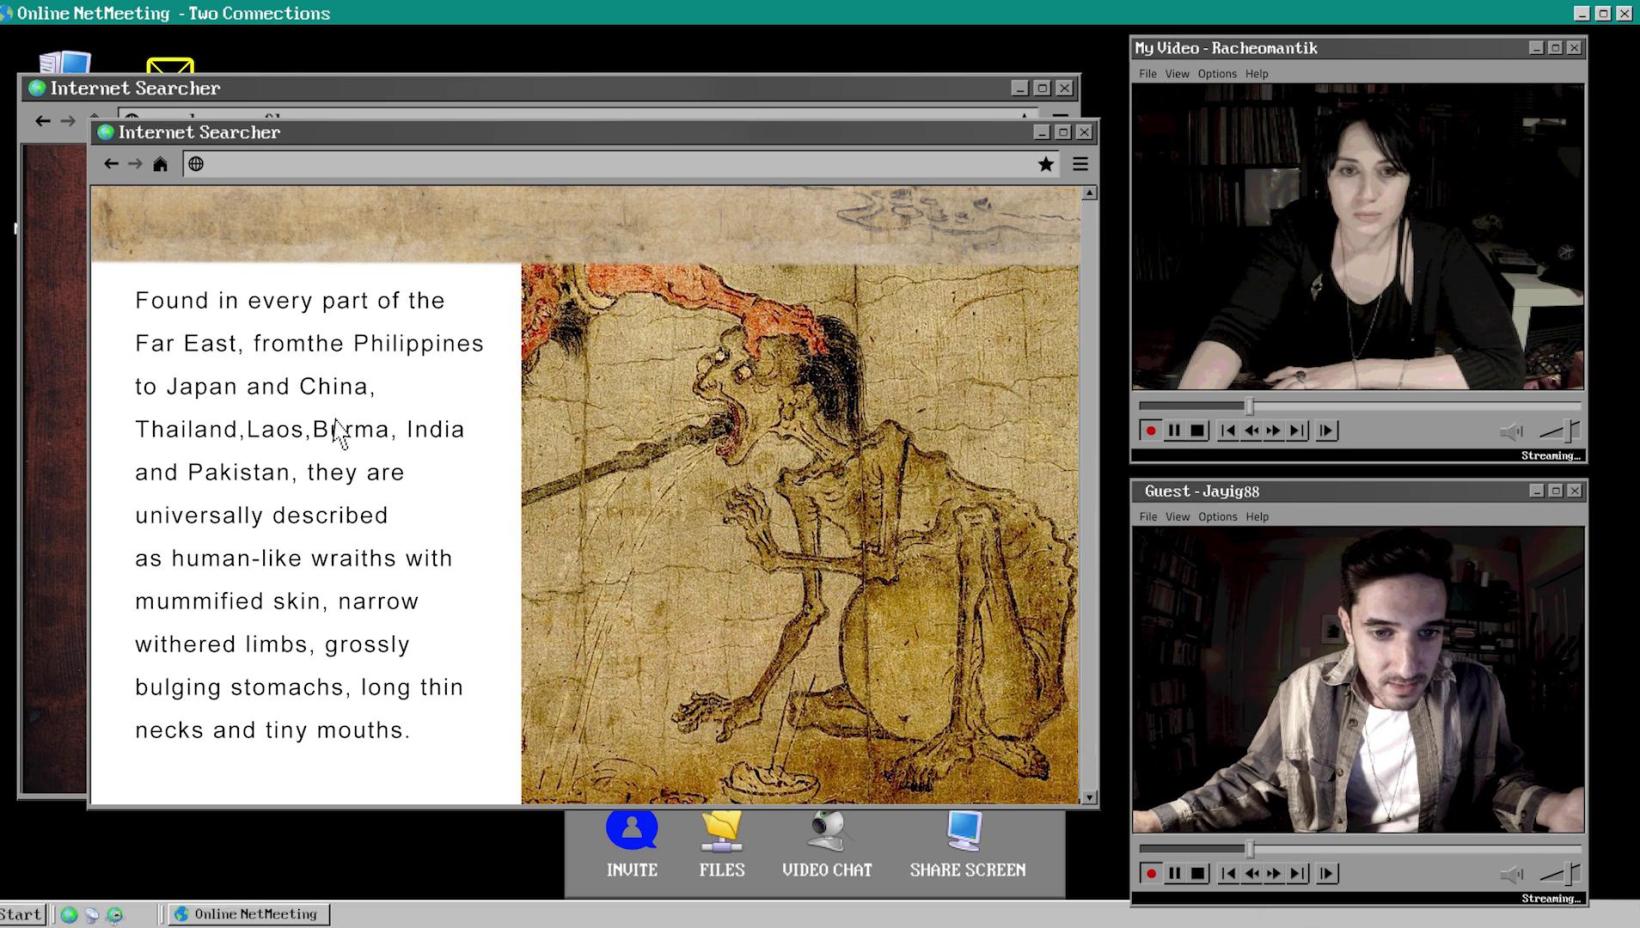This screenshot has height=928, width=1640.
Task: Skip to next in Guest Jayig88 window
Action: 1297,874
